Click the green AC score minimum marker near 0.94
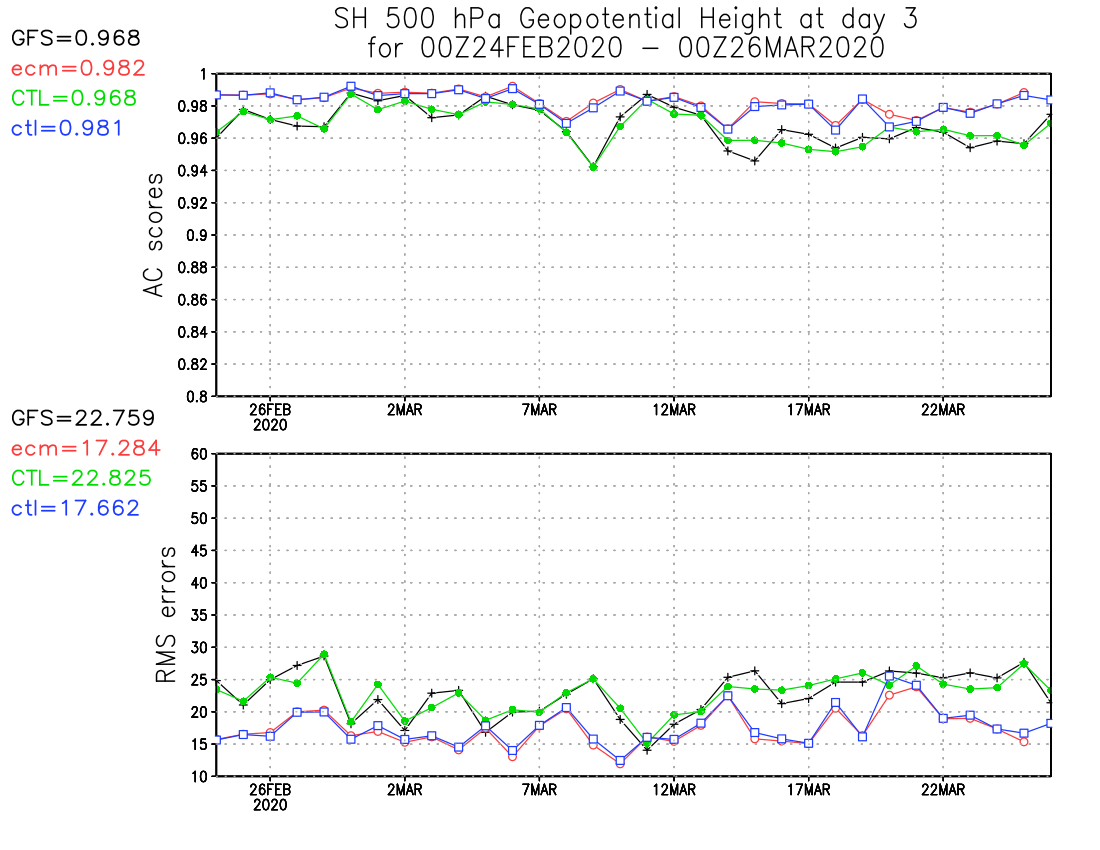1100x850 pixels. 593,167
